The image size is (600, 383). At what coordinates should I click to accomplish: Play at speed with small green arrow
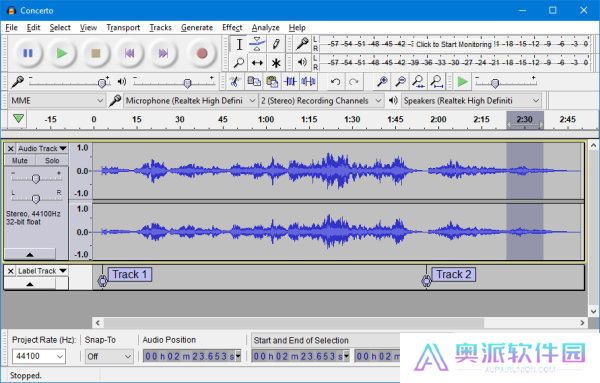click(x=462, y=81)
